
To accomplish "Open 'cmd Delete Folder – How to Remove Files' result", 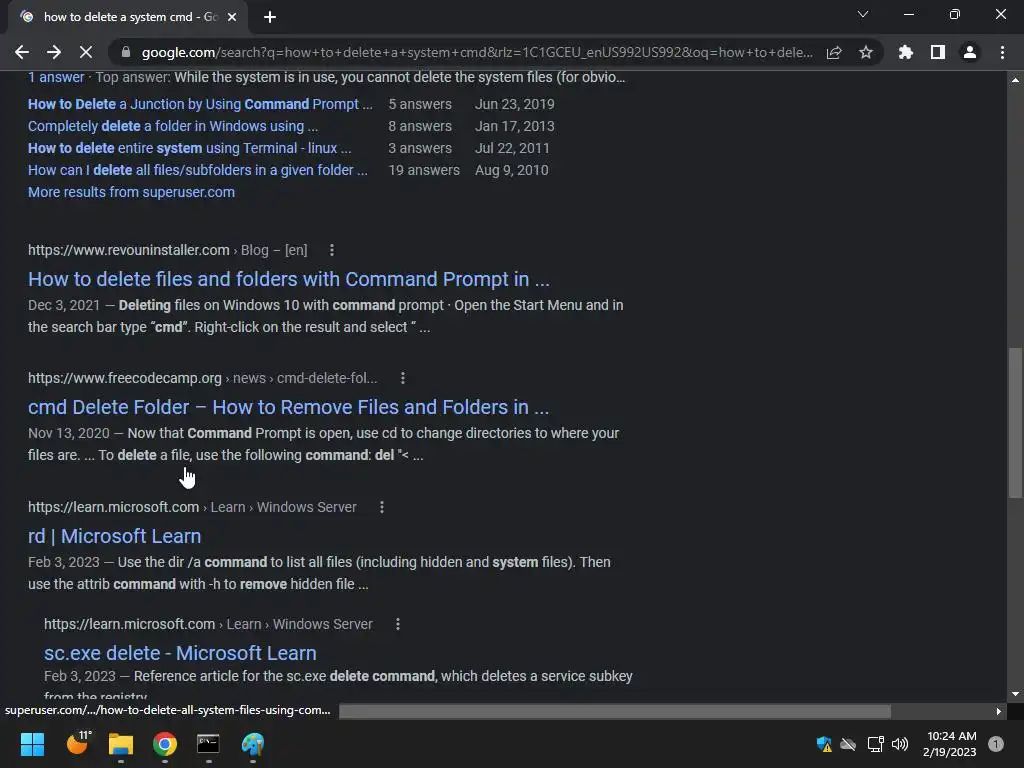I will pyautogui.click(x=288, y=408).
